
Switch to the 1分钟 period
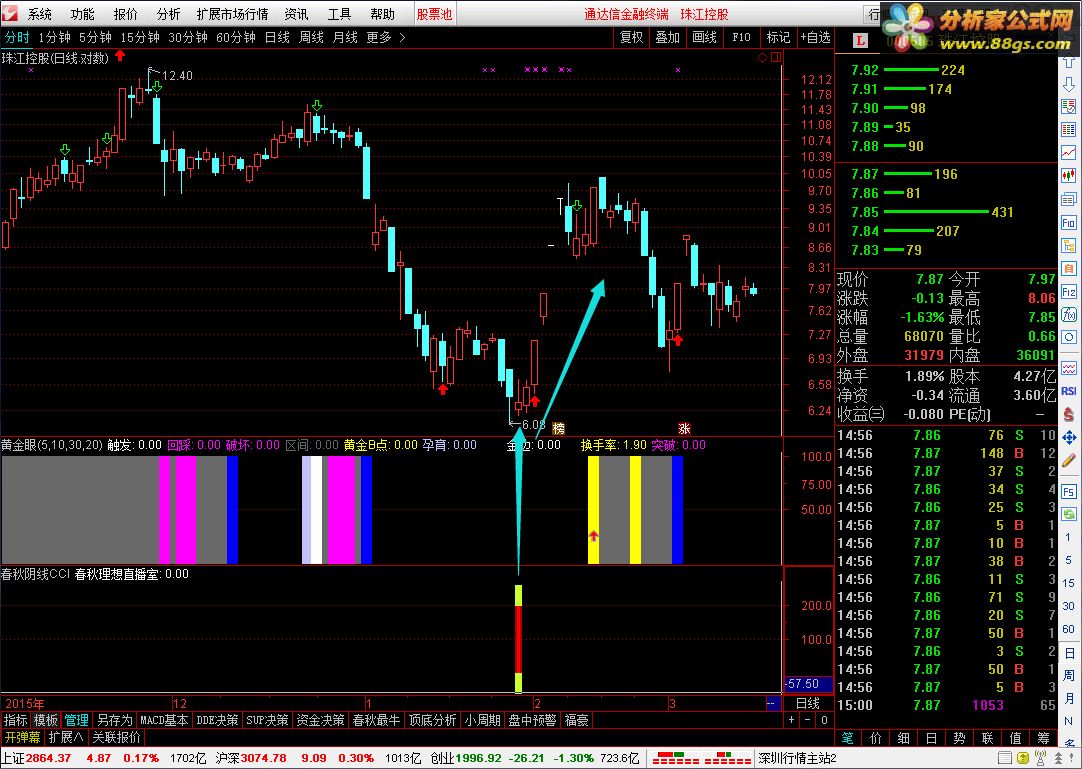click(55, 37)
